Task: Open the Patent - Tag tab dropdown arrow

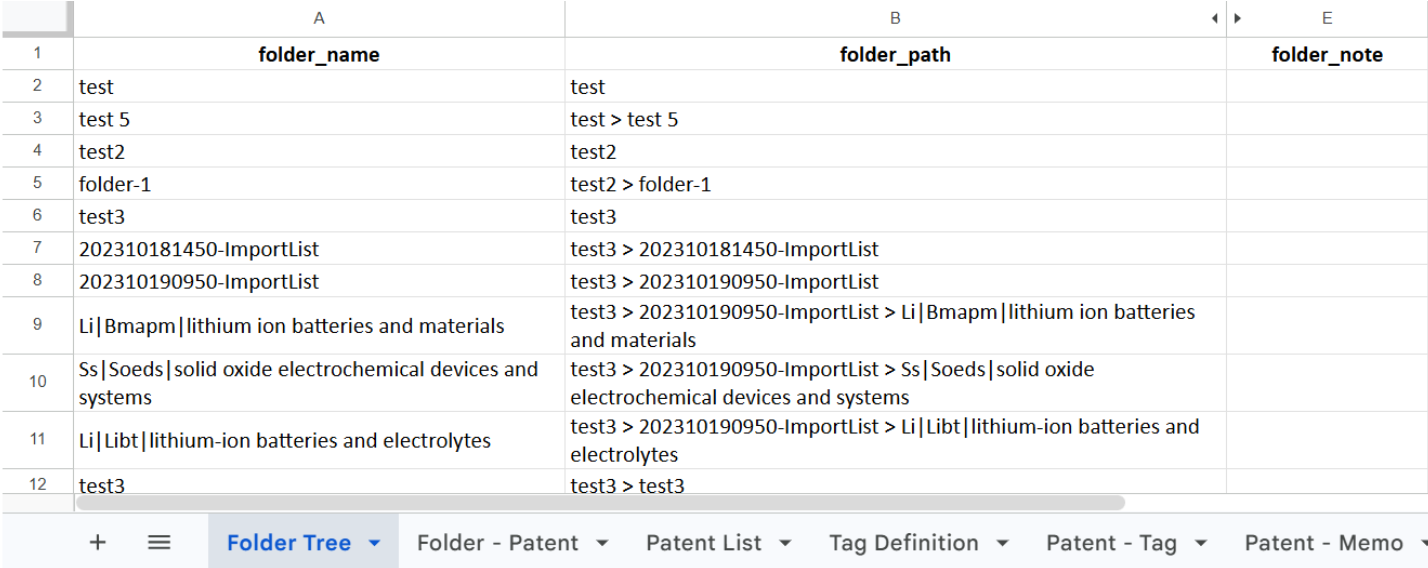Action: (x=1201, y=543)
